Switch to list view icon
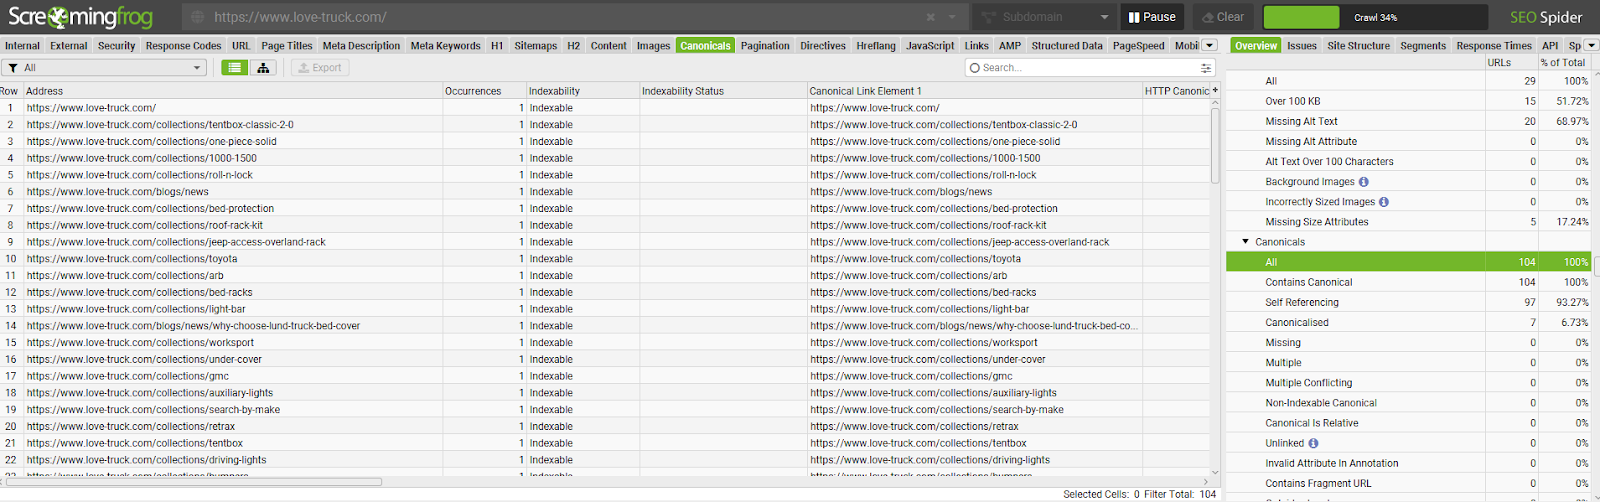This screenshot has width=1600, height=502. point(234,68)
